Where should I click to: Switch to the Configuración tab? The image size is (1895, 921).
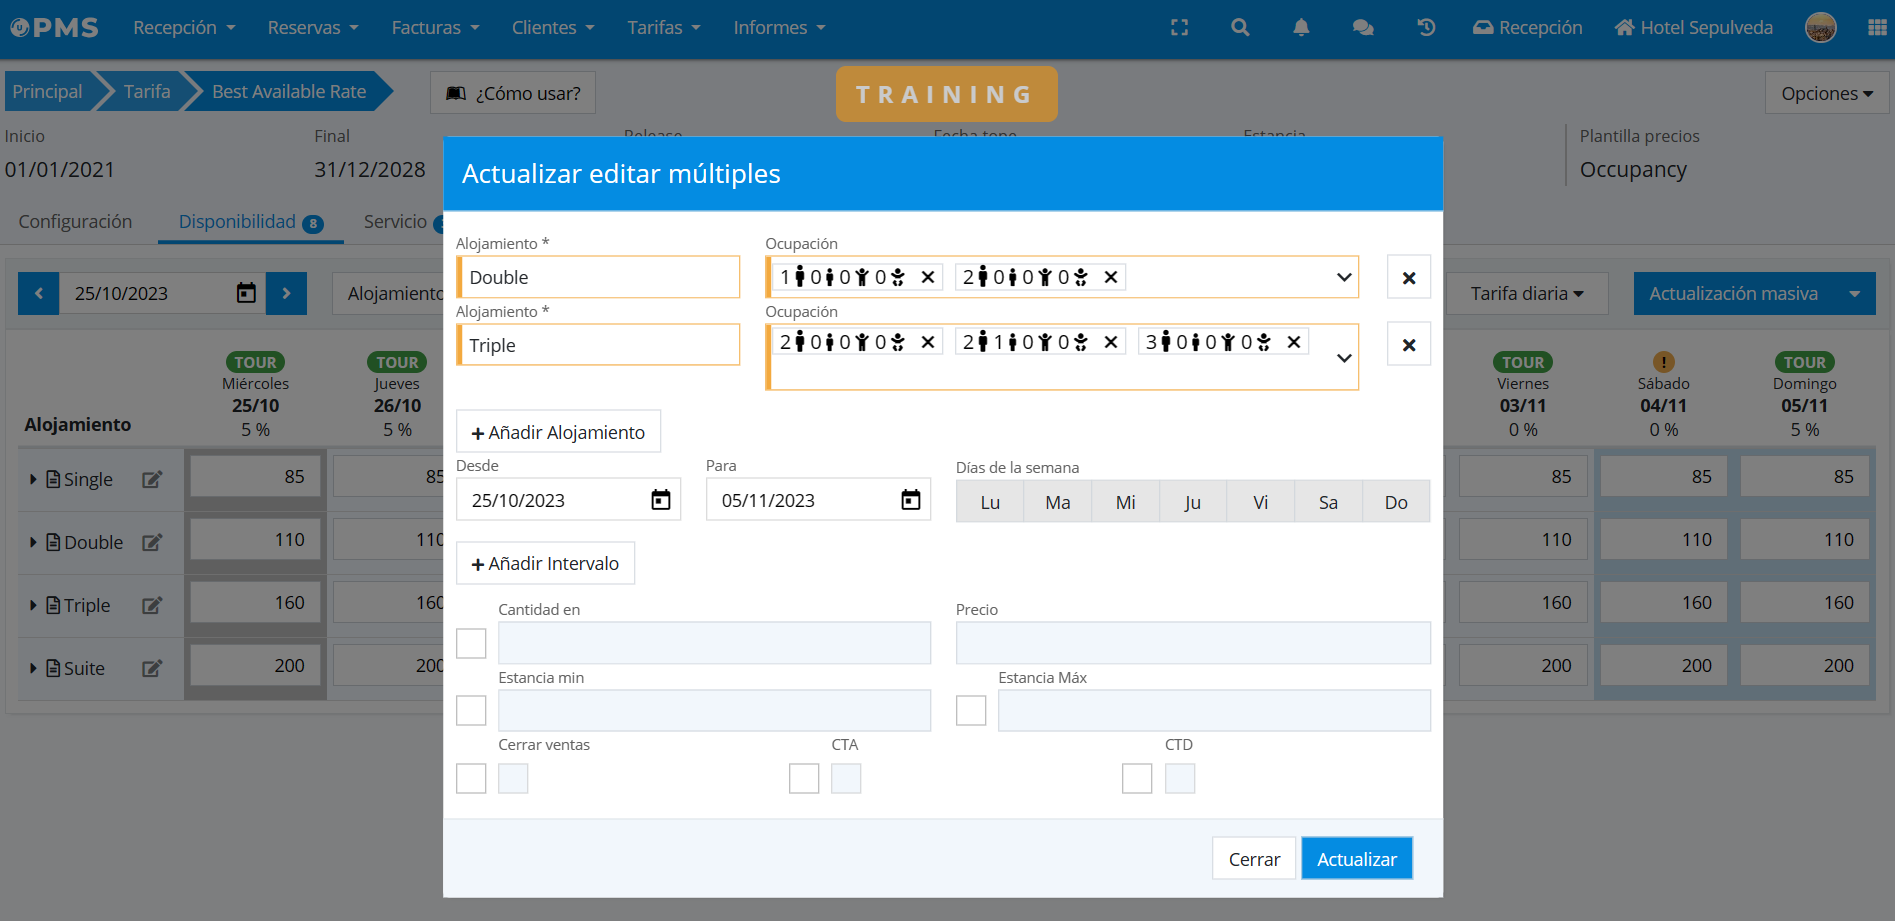[75, 222]
